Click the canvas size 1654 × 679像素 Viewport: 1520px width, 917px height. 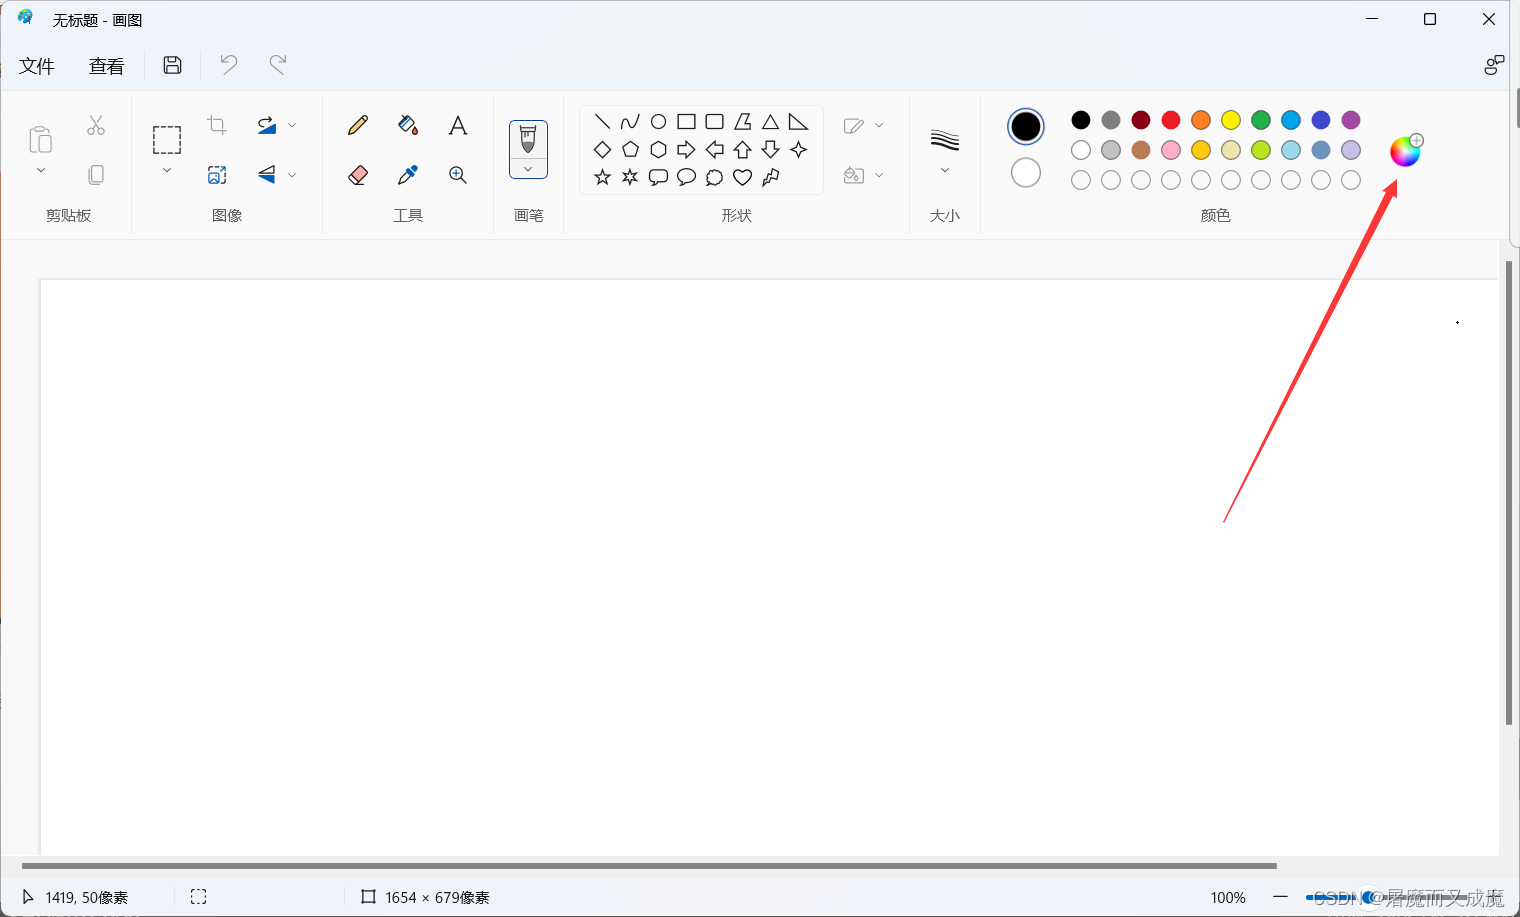point(437,898)
